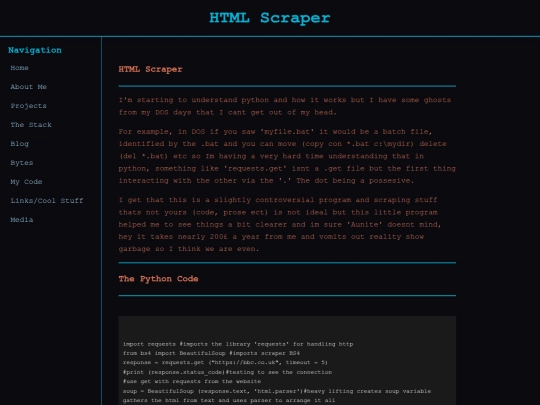This screenshot has height=405, width=540.
Task: Click the code line "from bs4 import BeautifulSoup"
Action: pos(211,353)
